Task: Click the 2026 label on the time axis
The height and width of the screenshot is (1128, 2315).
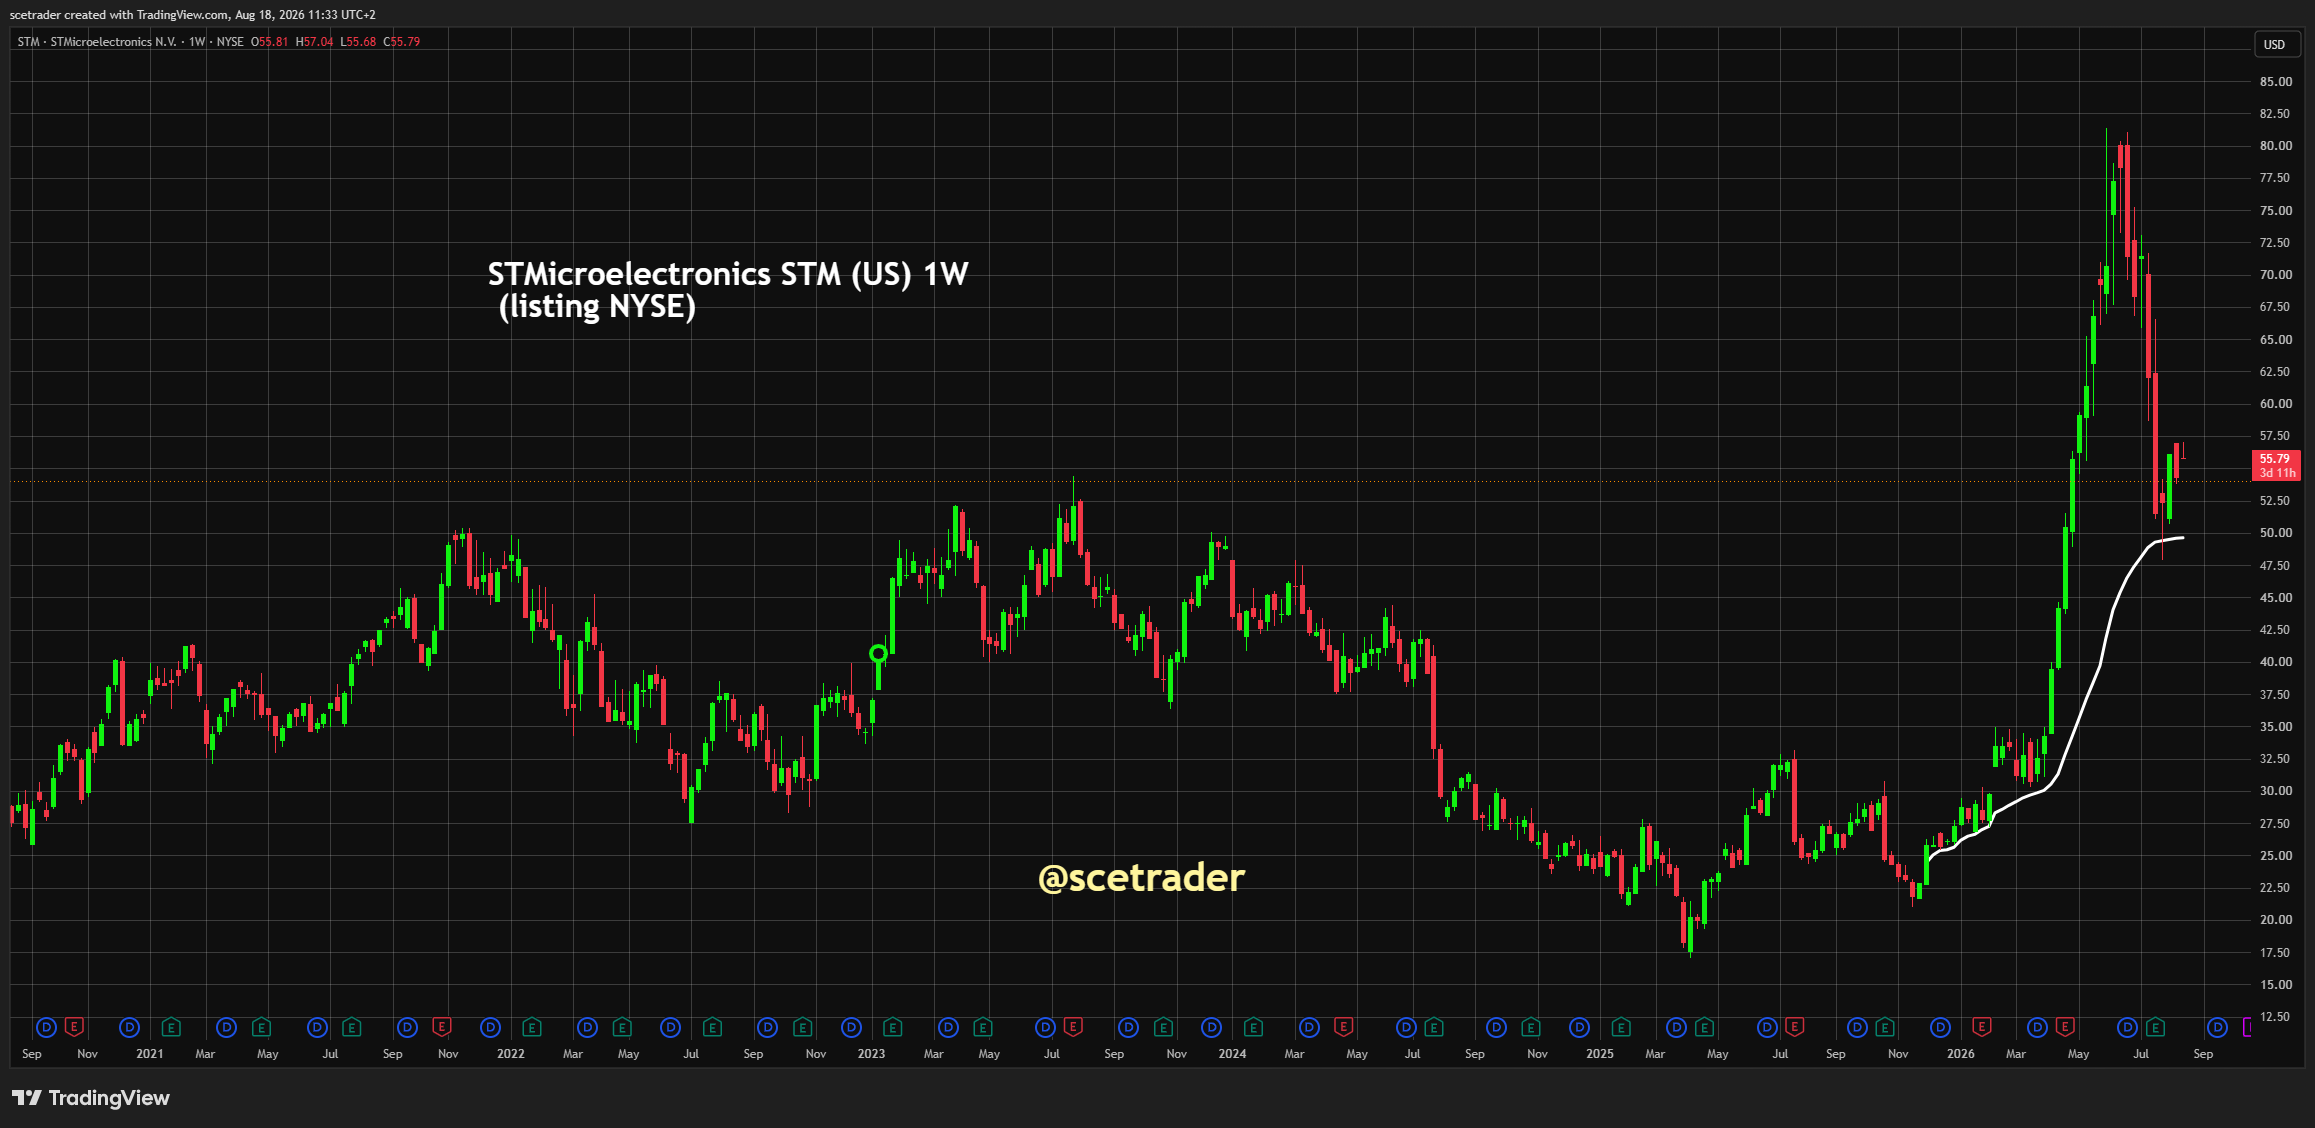Action: (1961, 1054)
